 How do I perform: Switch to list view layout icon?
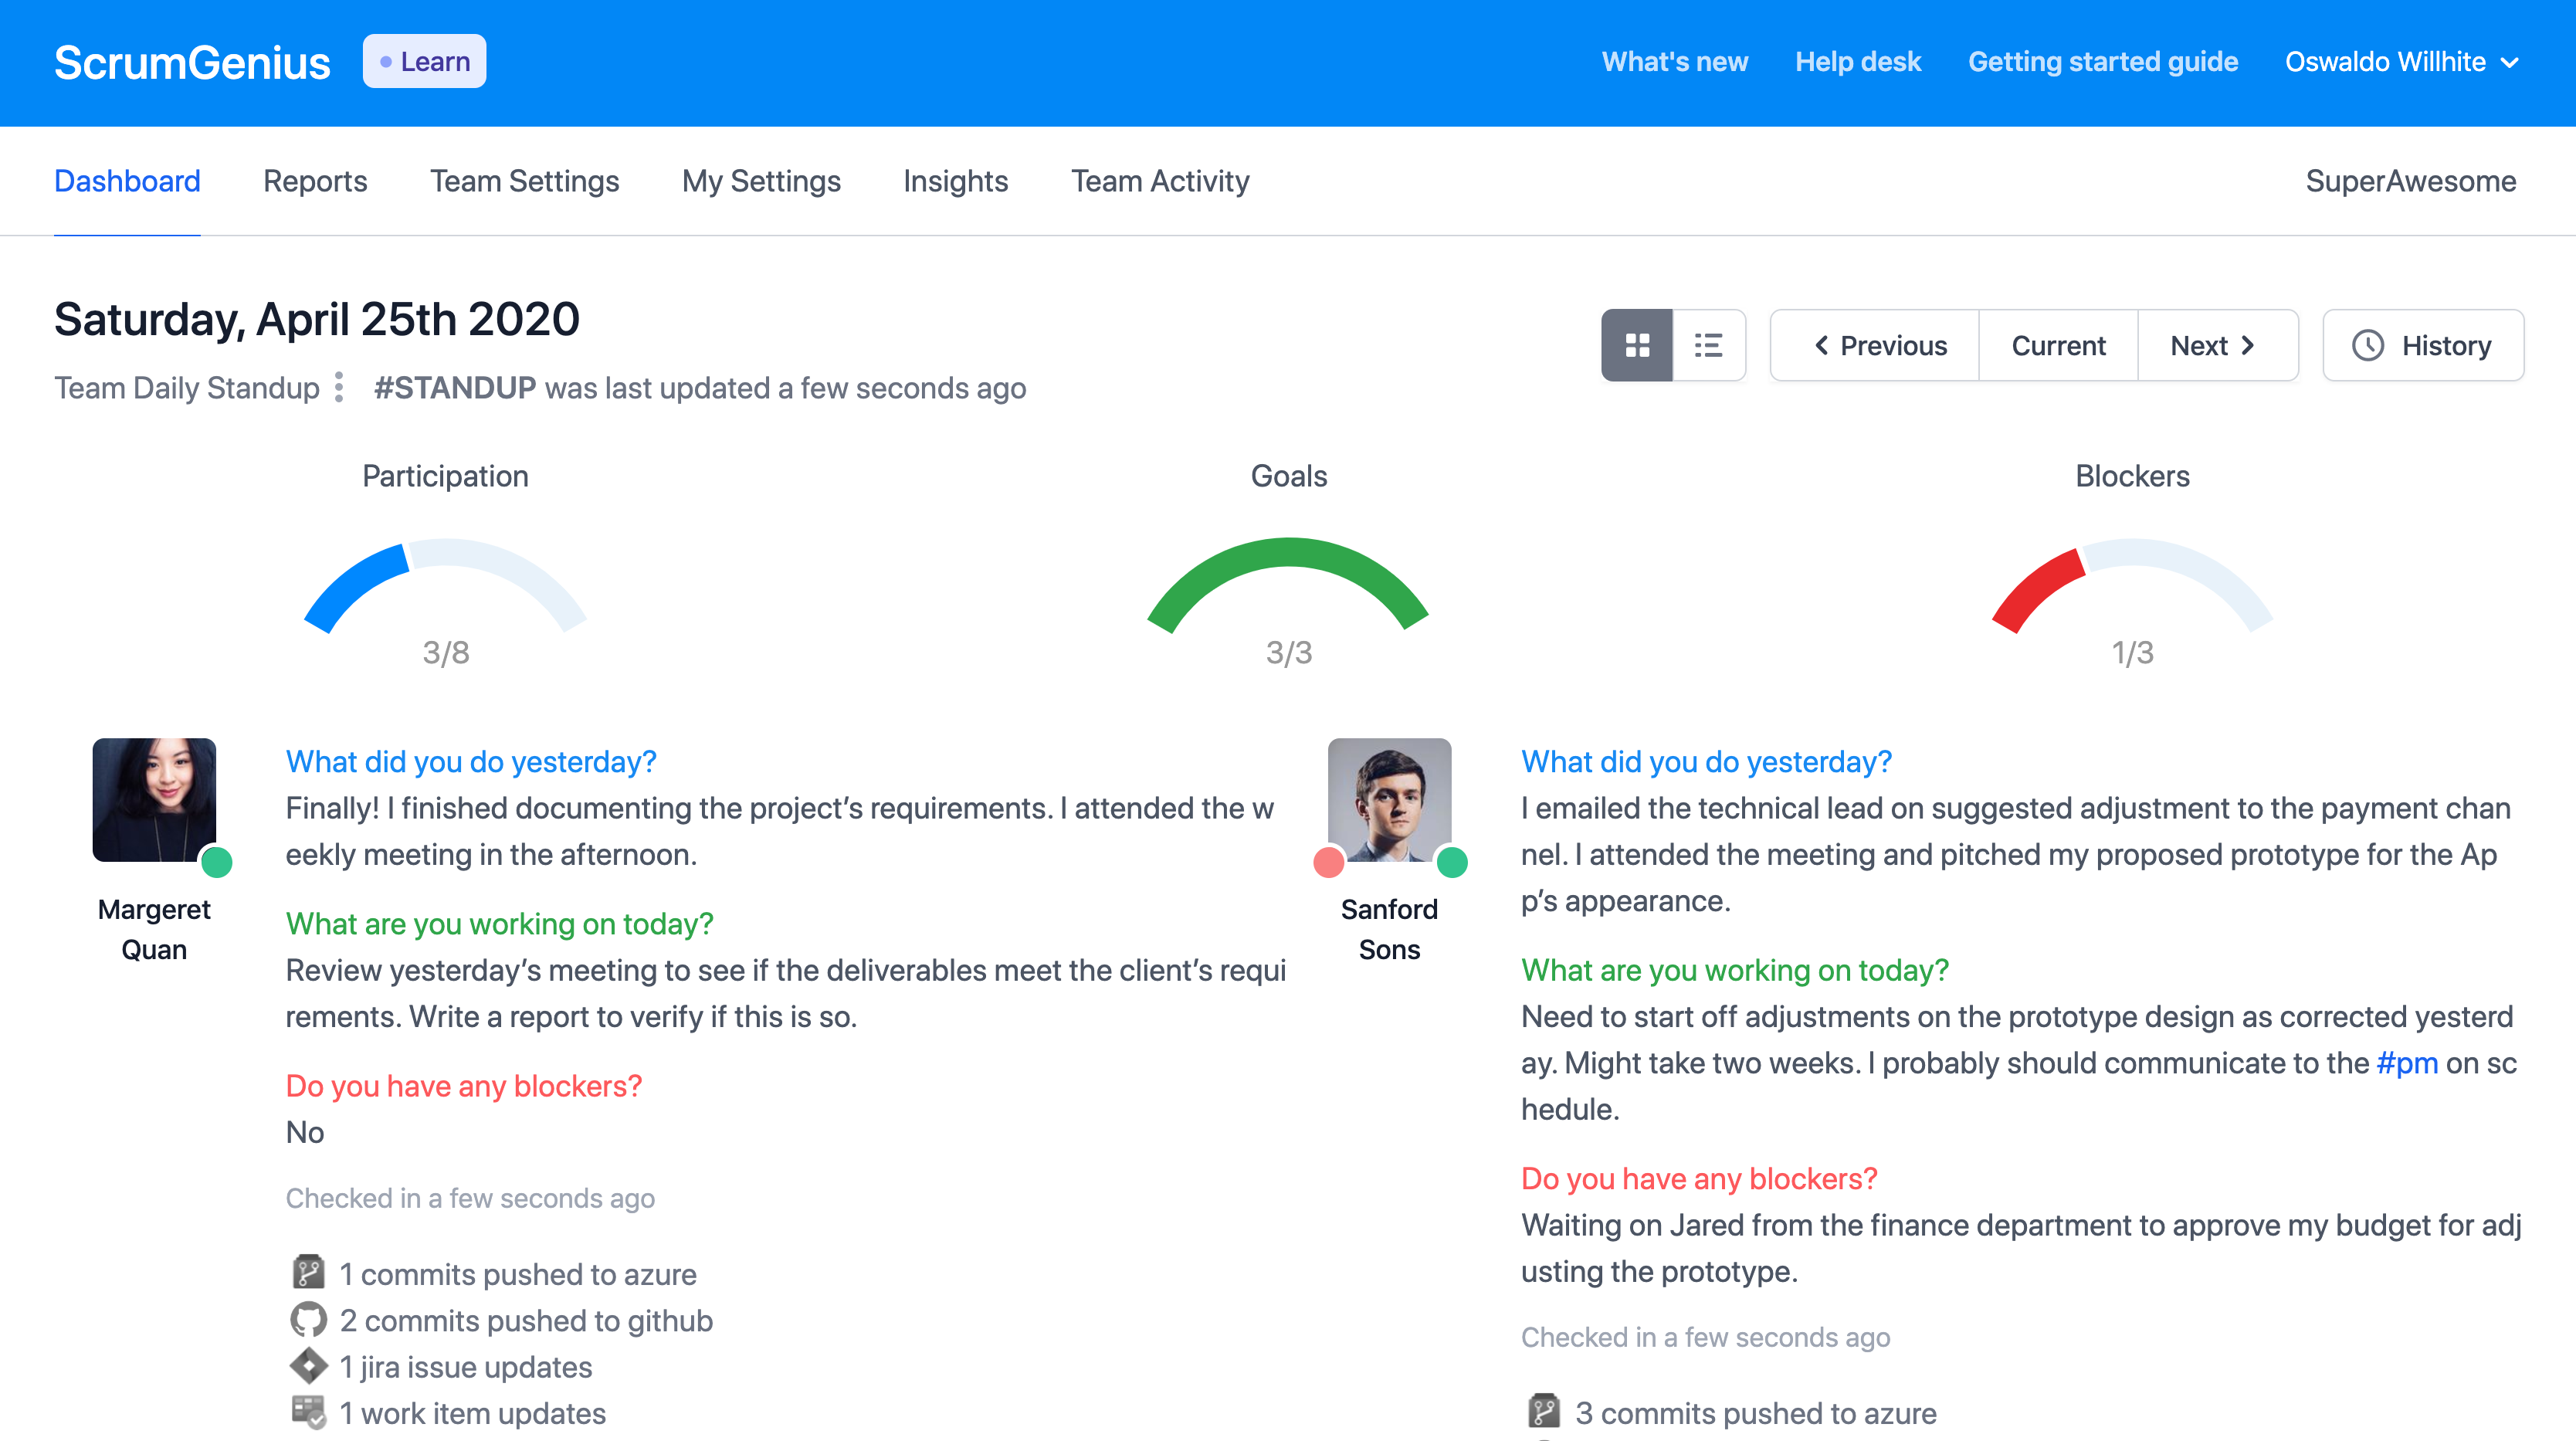point(1708,345)
